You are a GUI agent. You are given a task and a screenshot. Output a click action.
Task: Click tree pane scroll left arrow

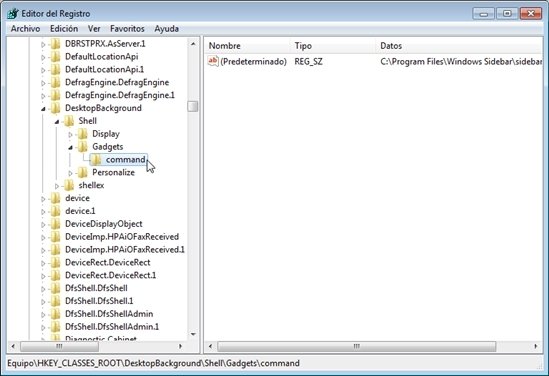(x=13, y=346)
